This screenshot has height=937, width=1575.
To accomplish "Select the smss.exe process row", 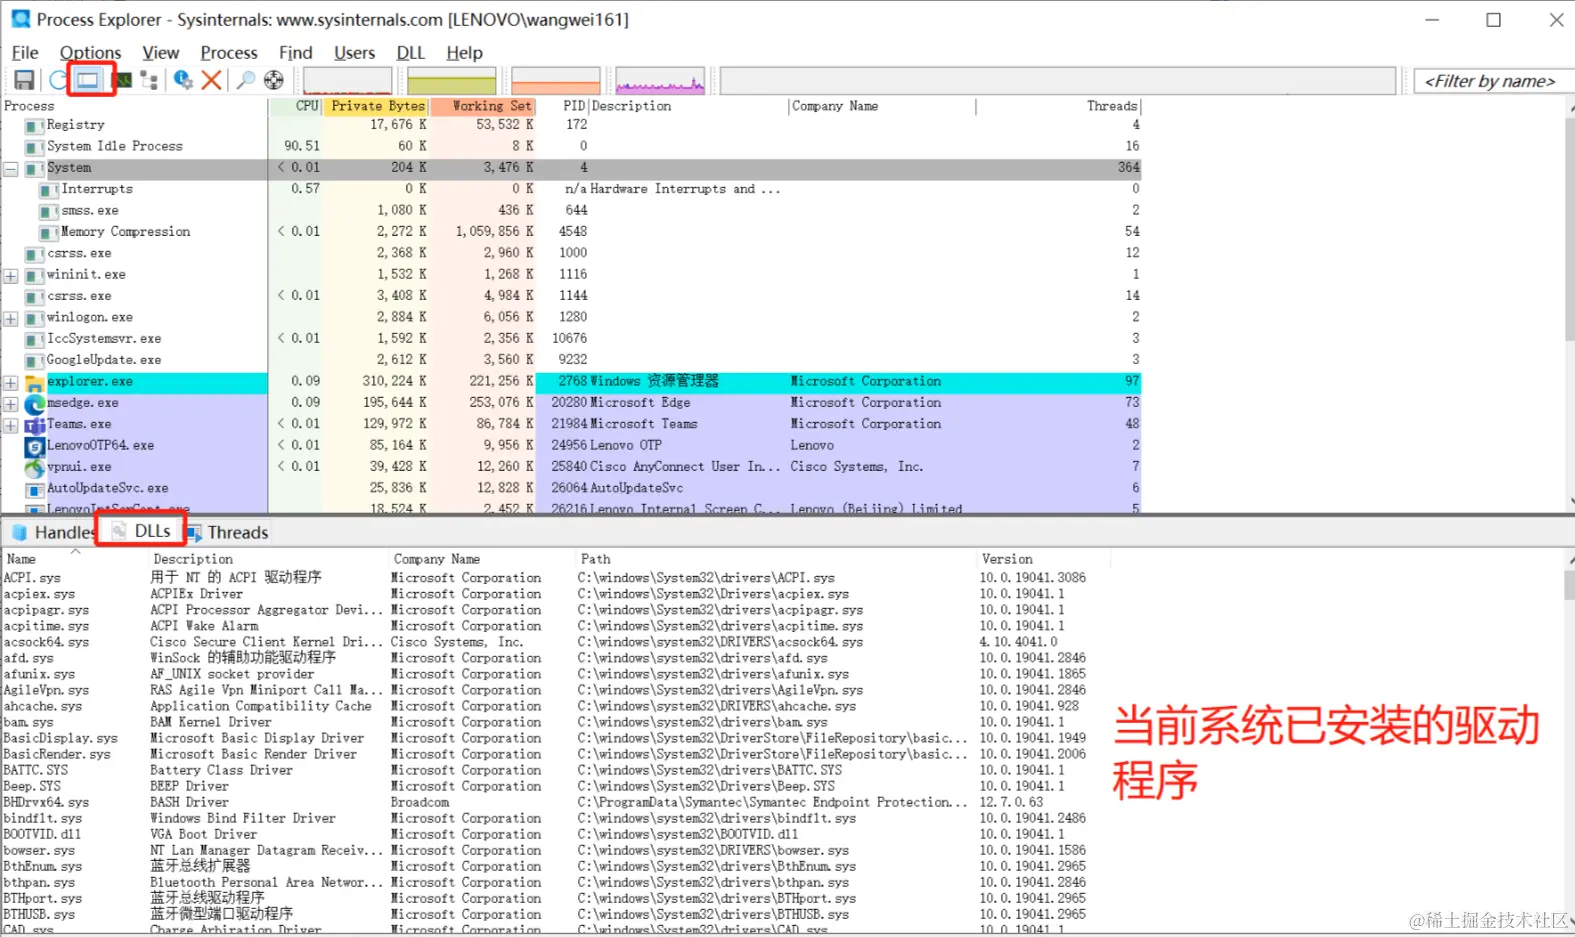I will 570,210.
